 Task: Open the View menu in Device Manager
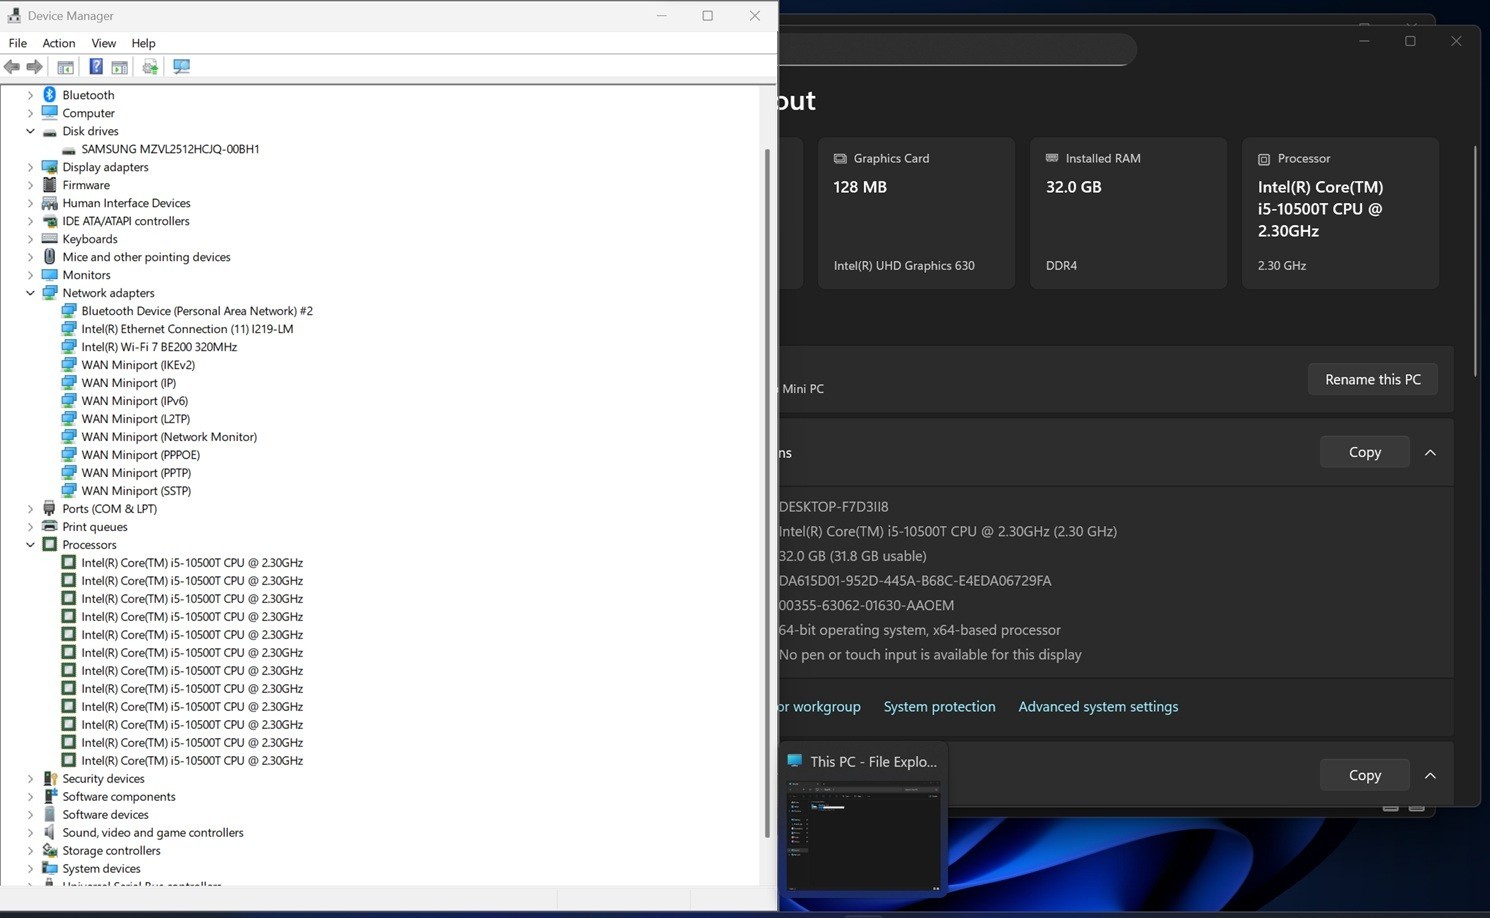tap(104, 43)
